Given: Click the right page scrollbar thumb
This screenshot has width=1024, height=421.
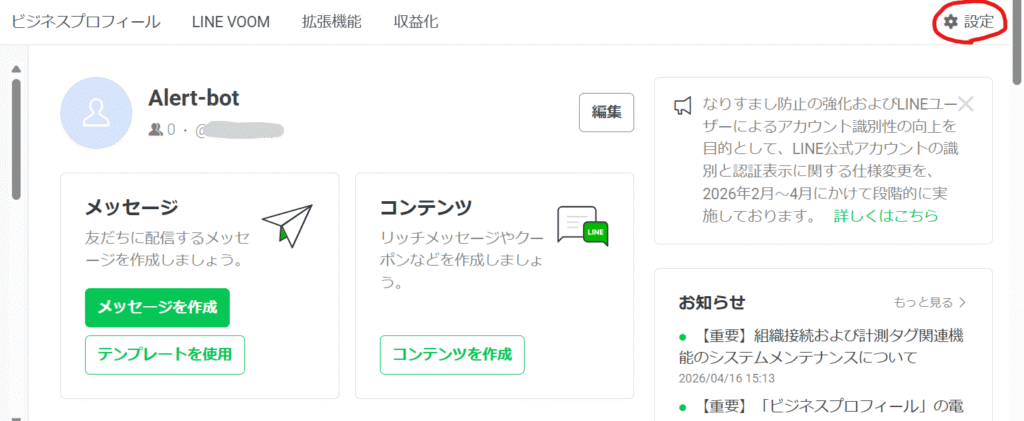Looking at the screenshot, I should click(x=1017, y=42).
